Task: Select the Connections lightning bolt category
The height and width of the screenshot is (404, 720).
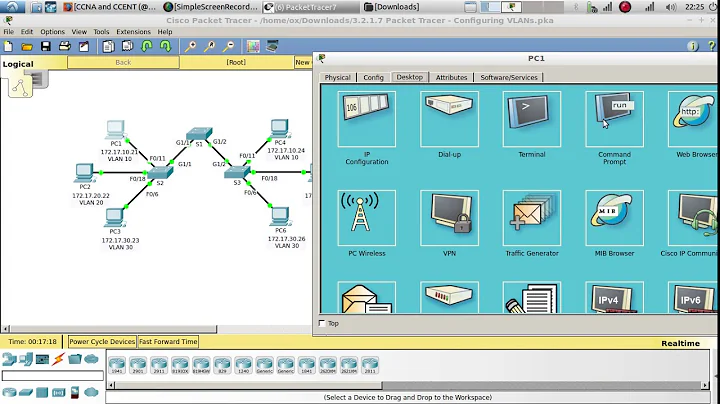Action: coord(58,359)
